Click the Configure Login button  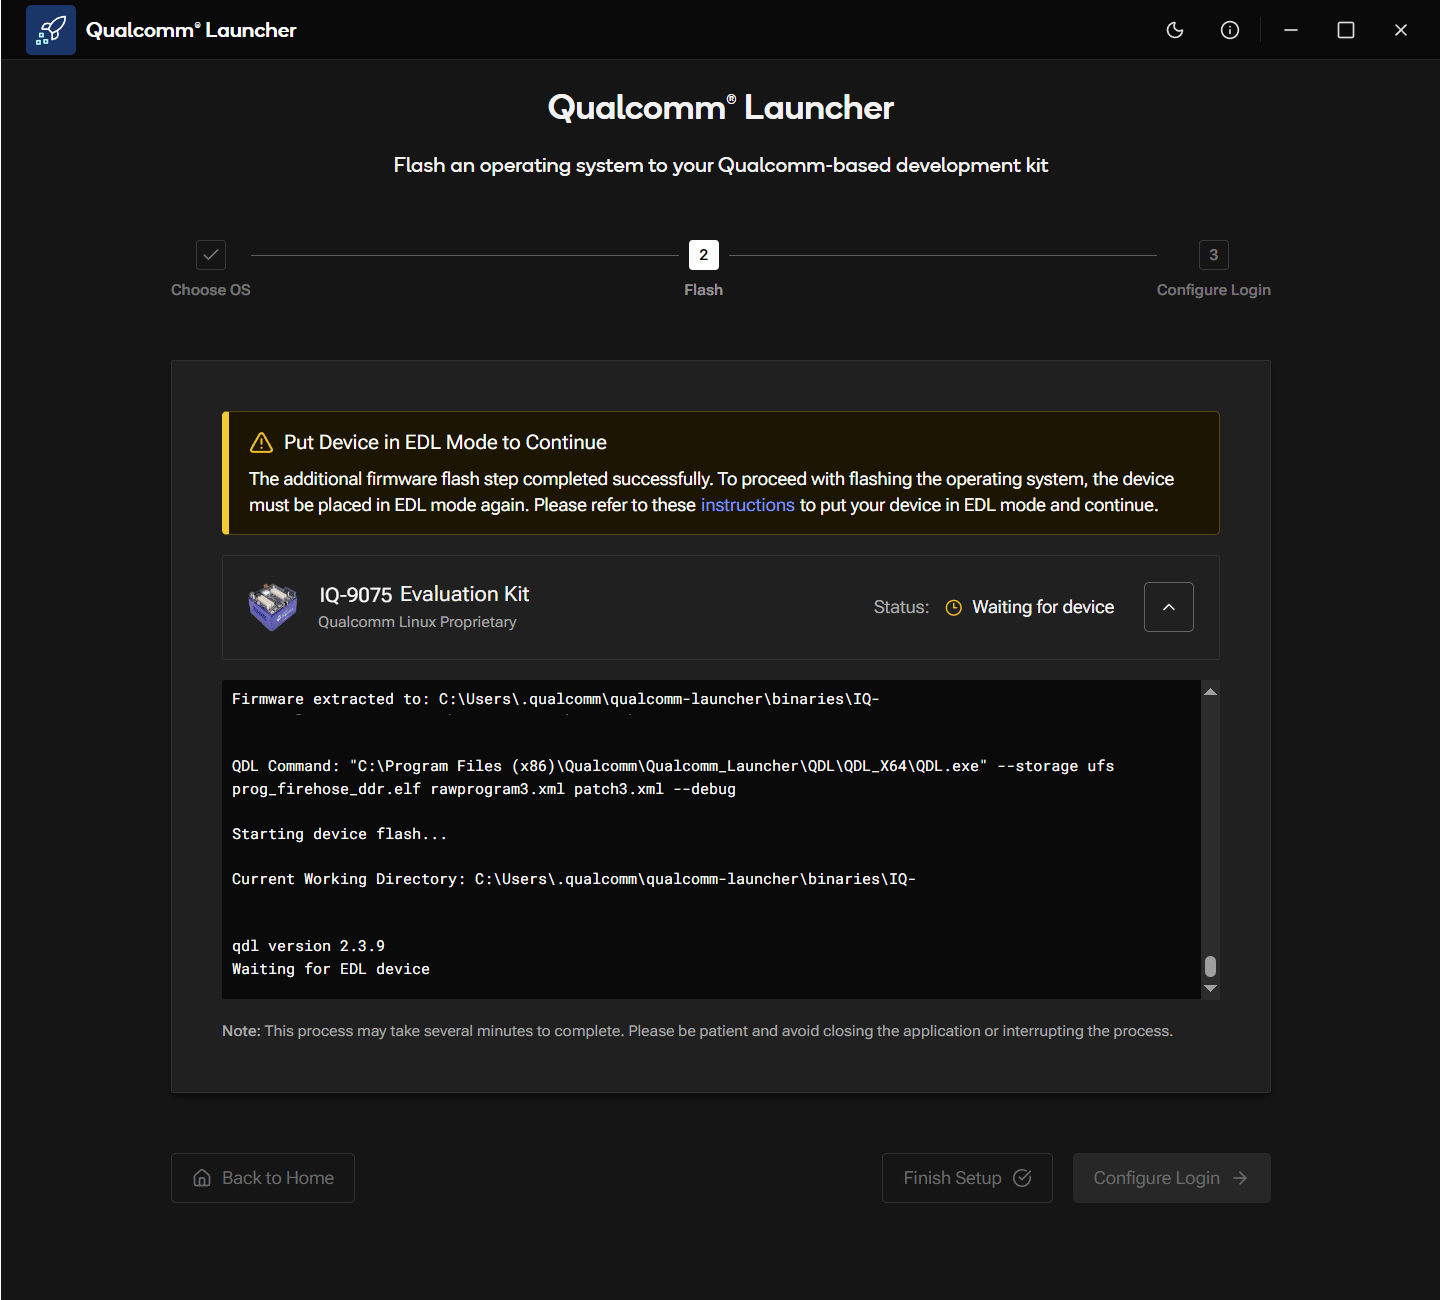click(x=1172, y=1178)
